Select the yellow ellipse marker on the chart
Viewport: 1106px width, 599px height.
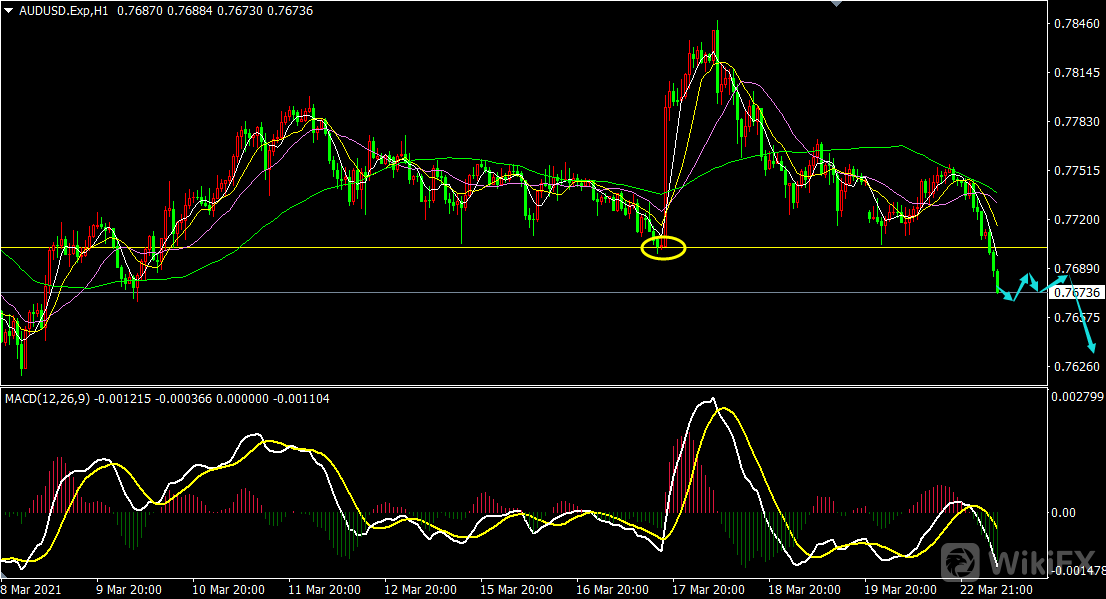[663, 248]
